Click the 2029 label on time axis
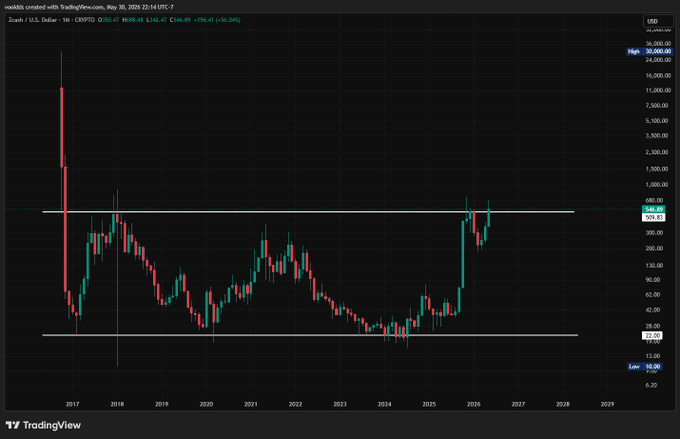 pos(608,404)
